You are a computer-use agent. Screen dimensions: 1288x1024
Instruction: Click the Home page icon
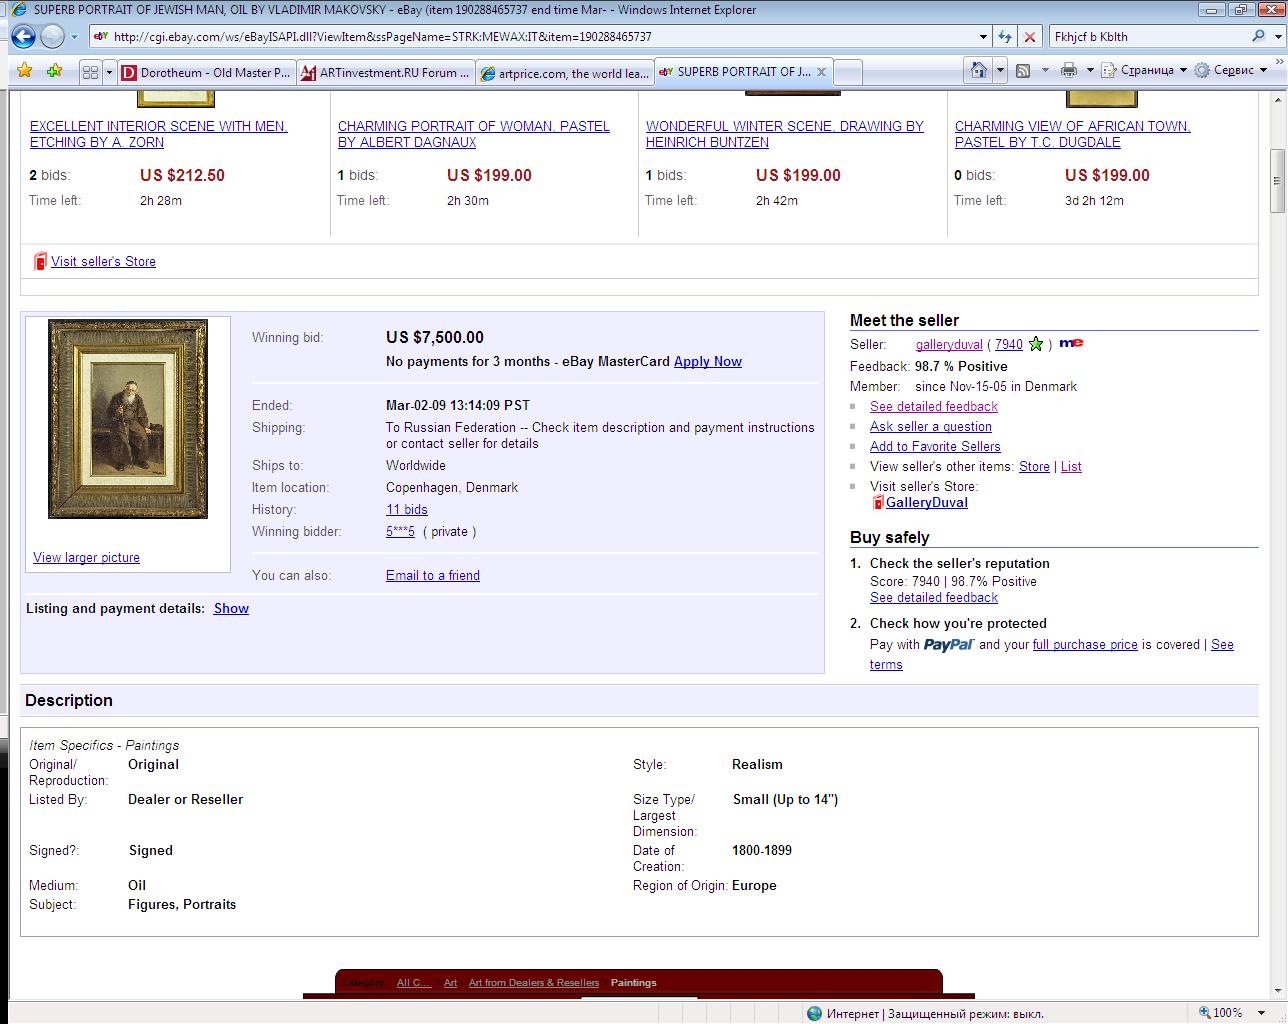tap(978, 70)
